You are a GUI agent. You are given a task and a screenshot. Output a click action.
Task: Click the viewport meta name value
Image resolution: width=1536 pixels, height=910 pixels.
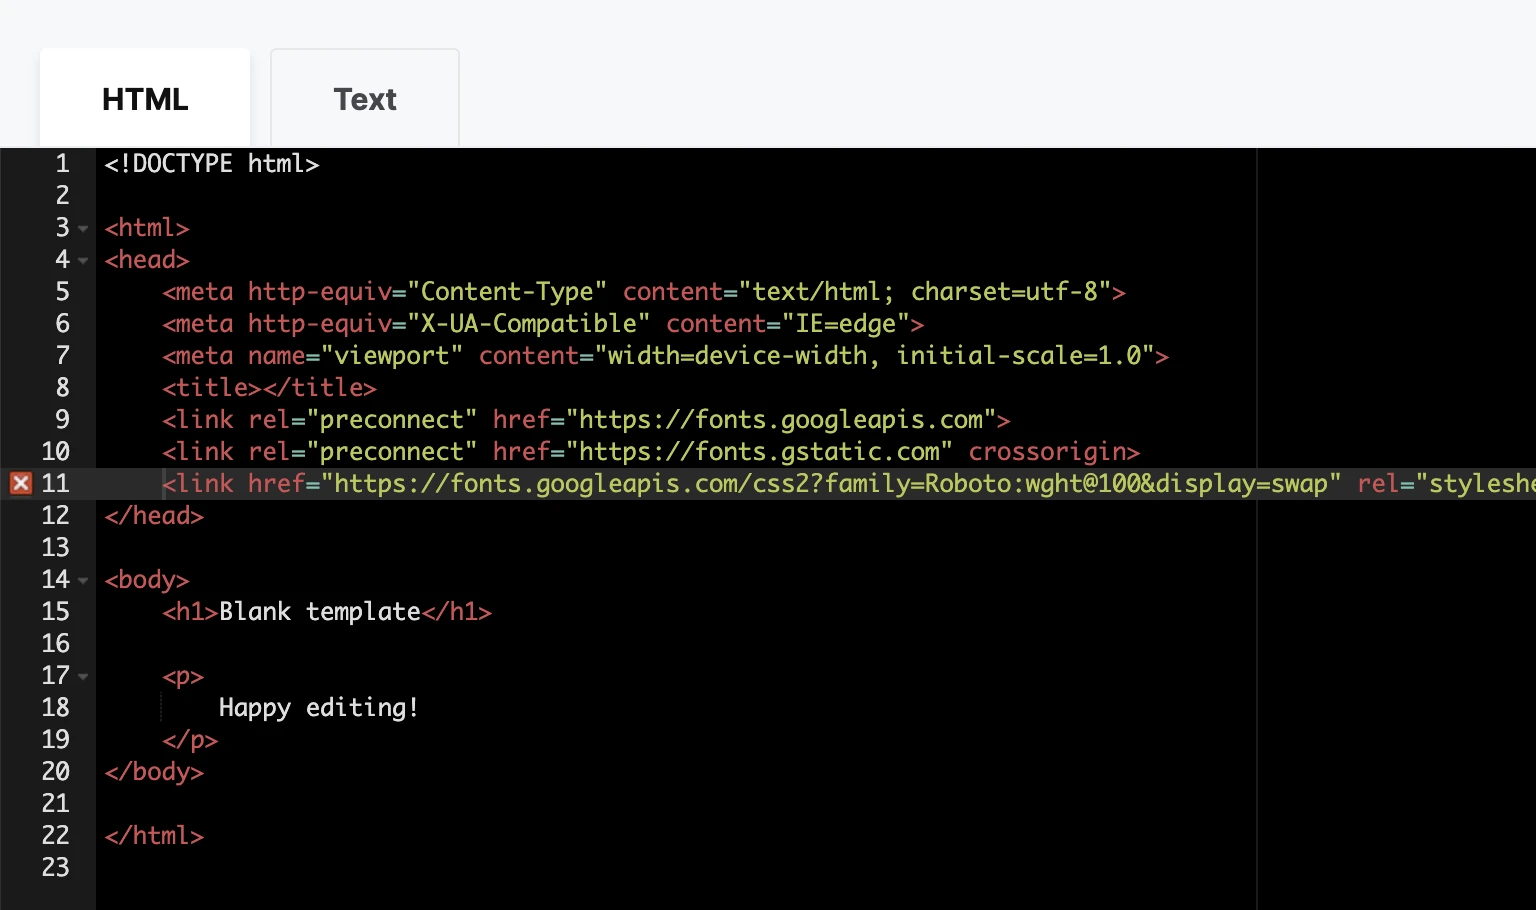click(391, 356)
